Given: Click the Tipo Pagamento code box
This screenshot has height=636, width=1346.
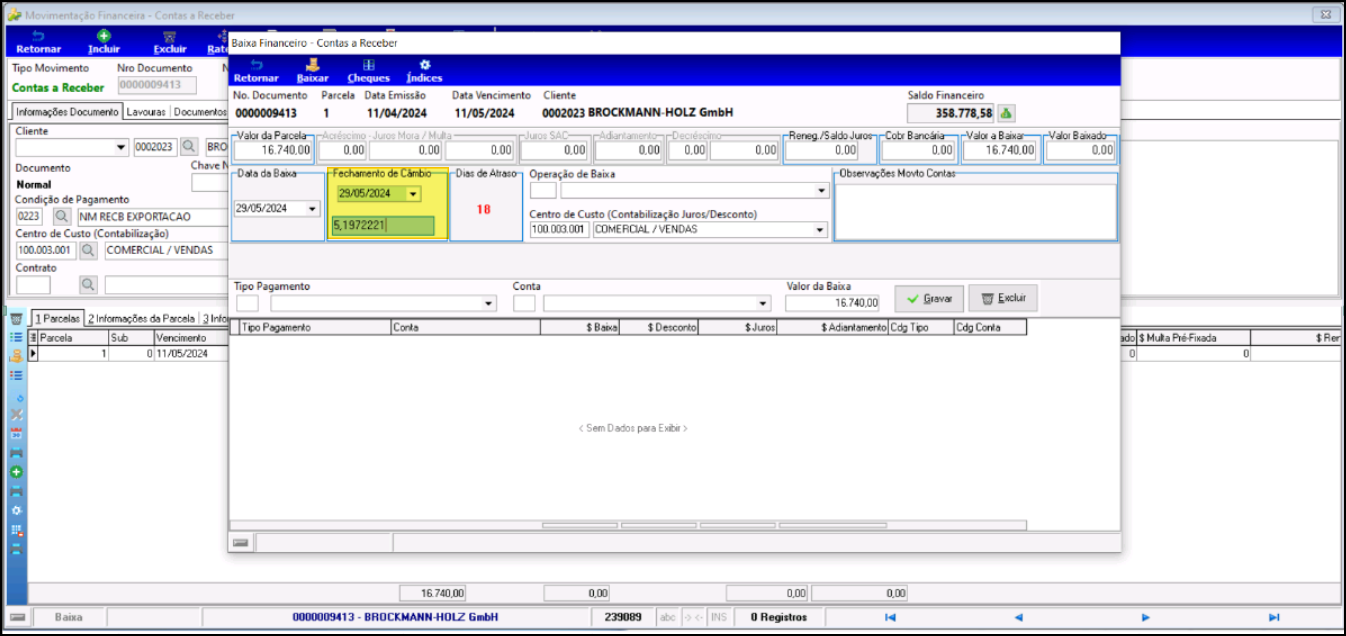Looking at the screenshot, I should [247, 303].
